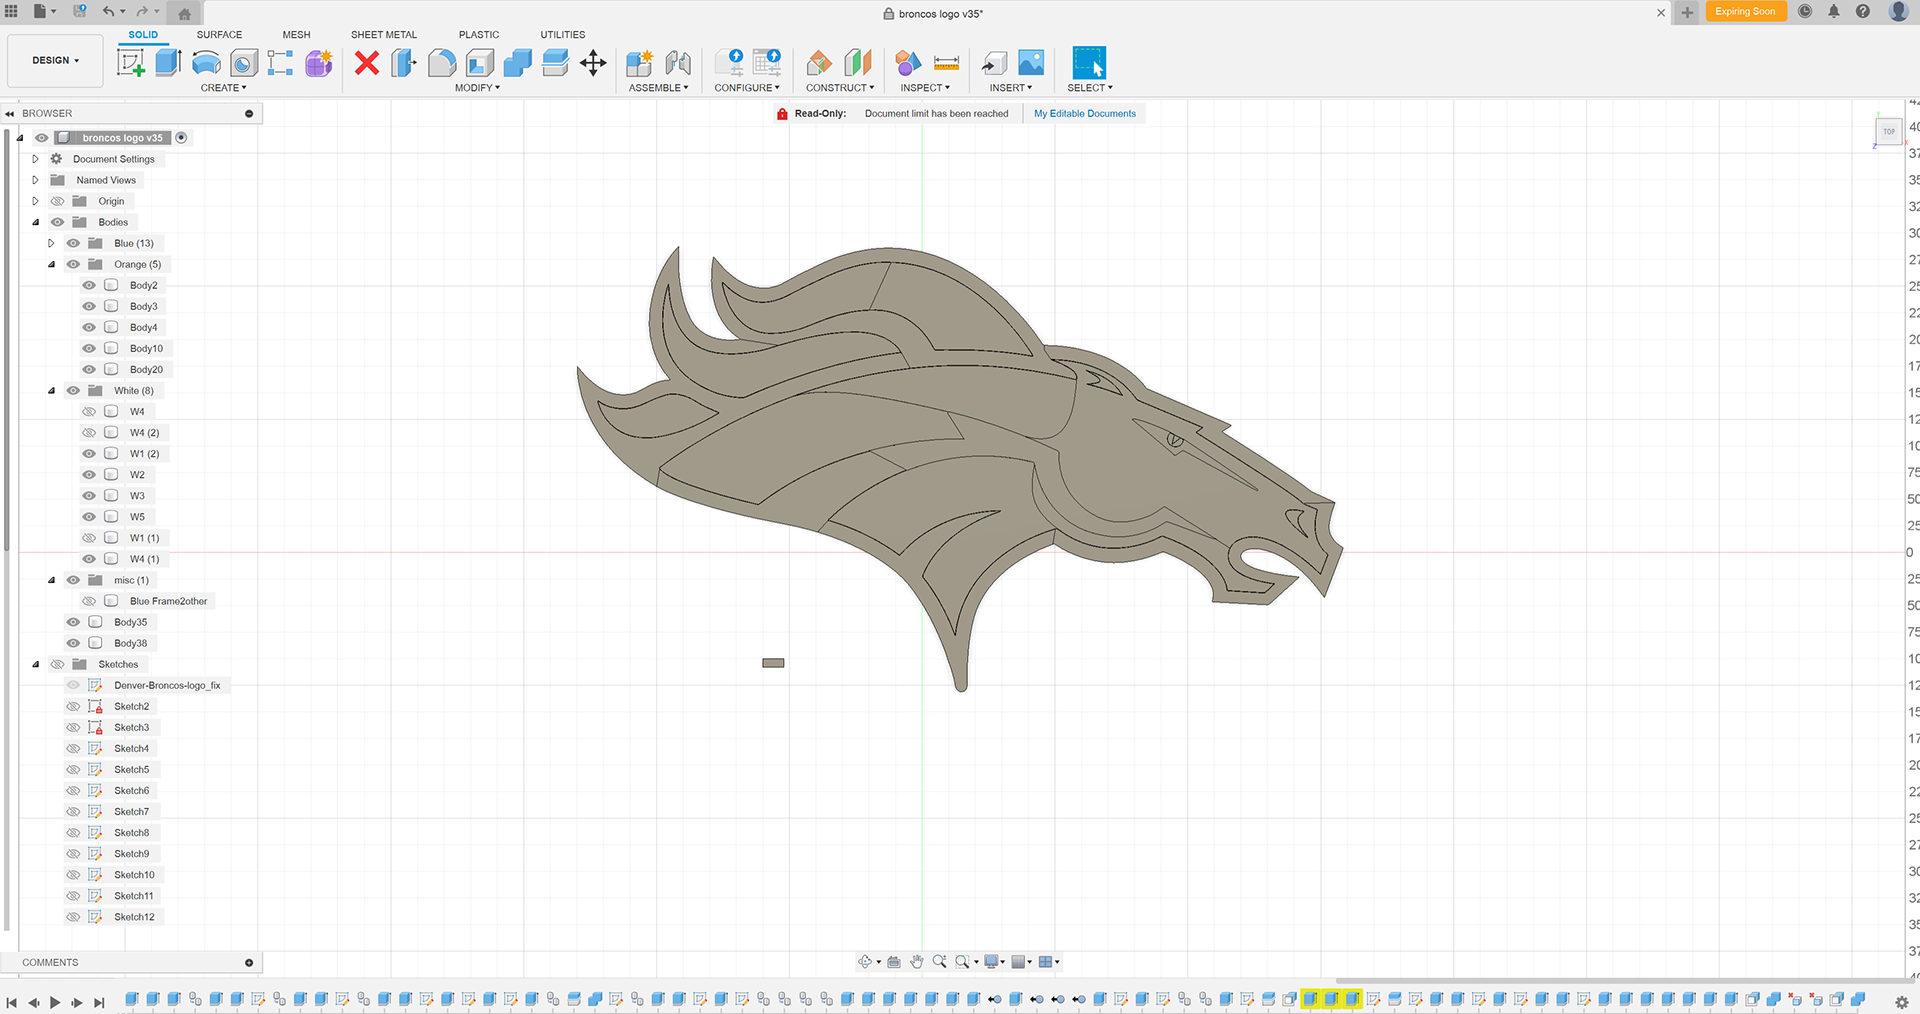1920x1014 pixels.
Task: Show the W4 body via eye icon
Action: [x=89, y=411]
